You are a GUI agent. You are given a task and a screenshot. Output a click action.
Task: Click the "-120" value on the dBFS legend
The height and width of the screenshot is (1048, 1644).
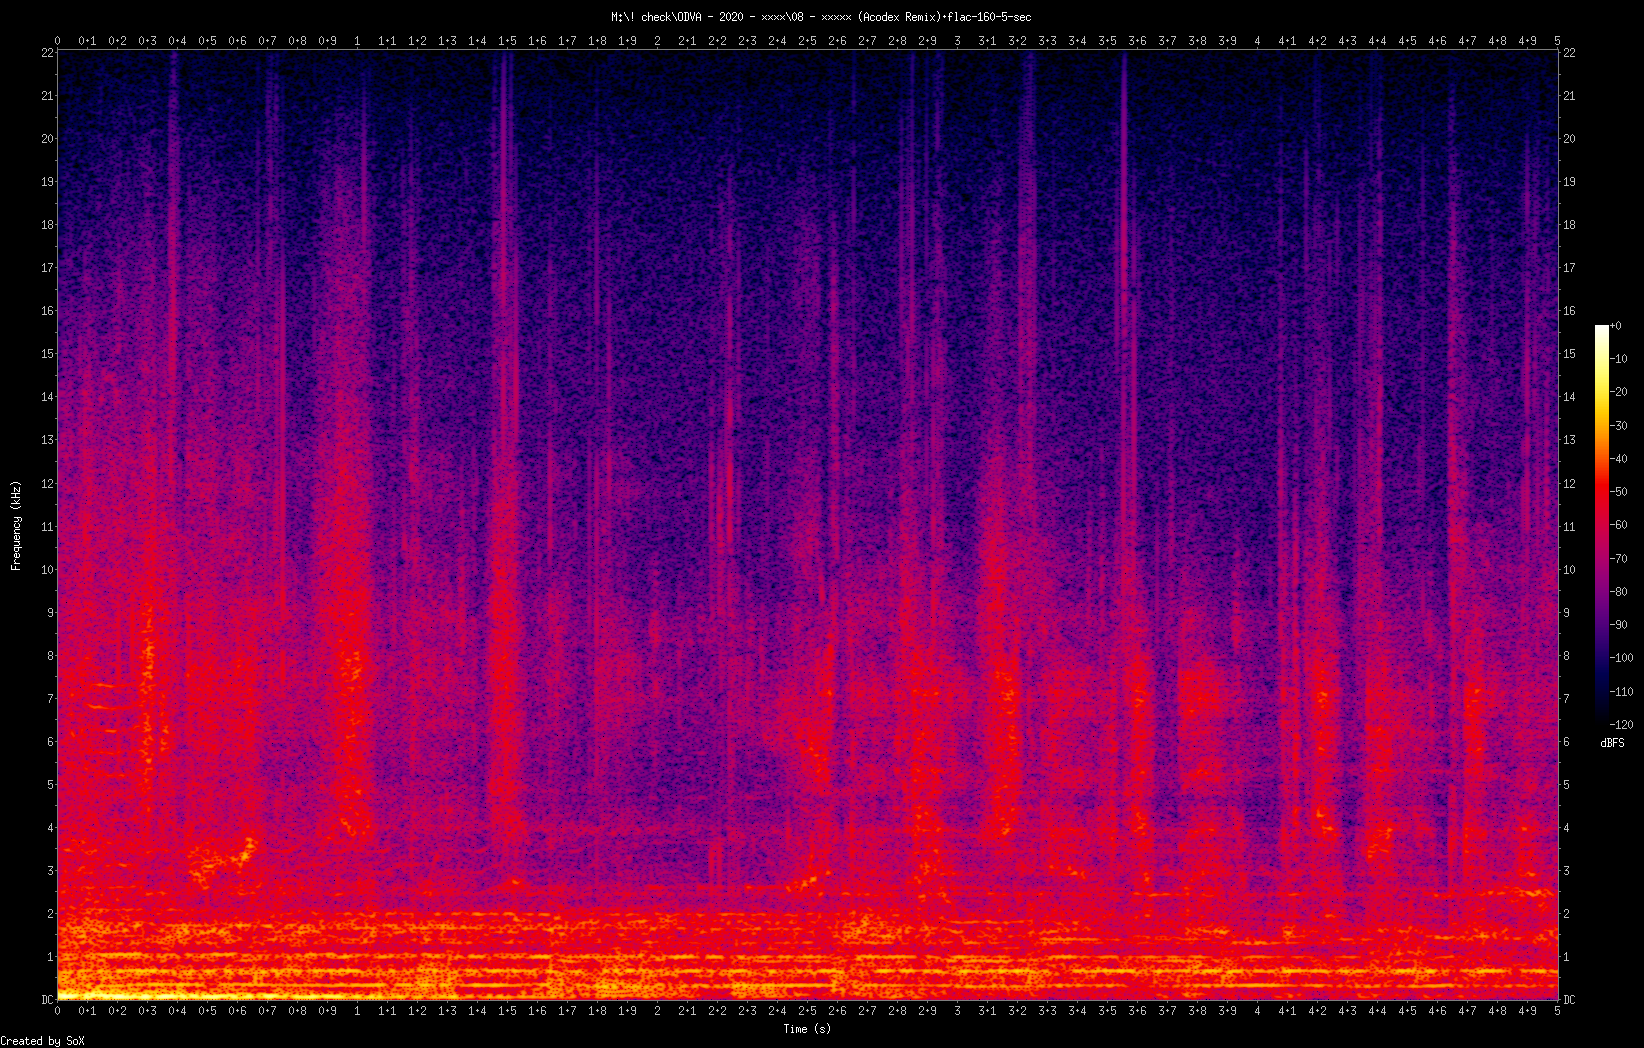click(x=1622, y=725)
